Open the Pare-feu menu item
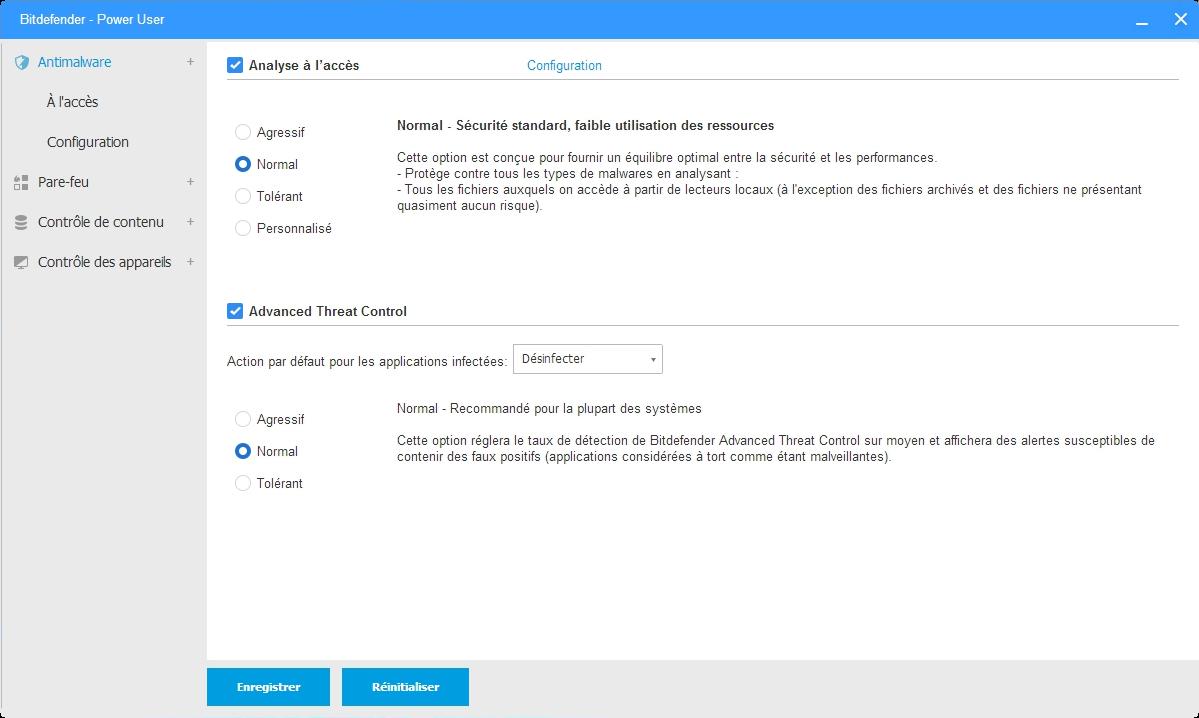Viewport: 1199px width, 718px height. point(63,182)
